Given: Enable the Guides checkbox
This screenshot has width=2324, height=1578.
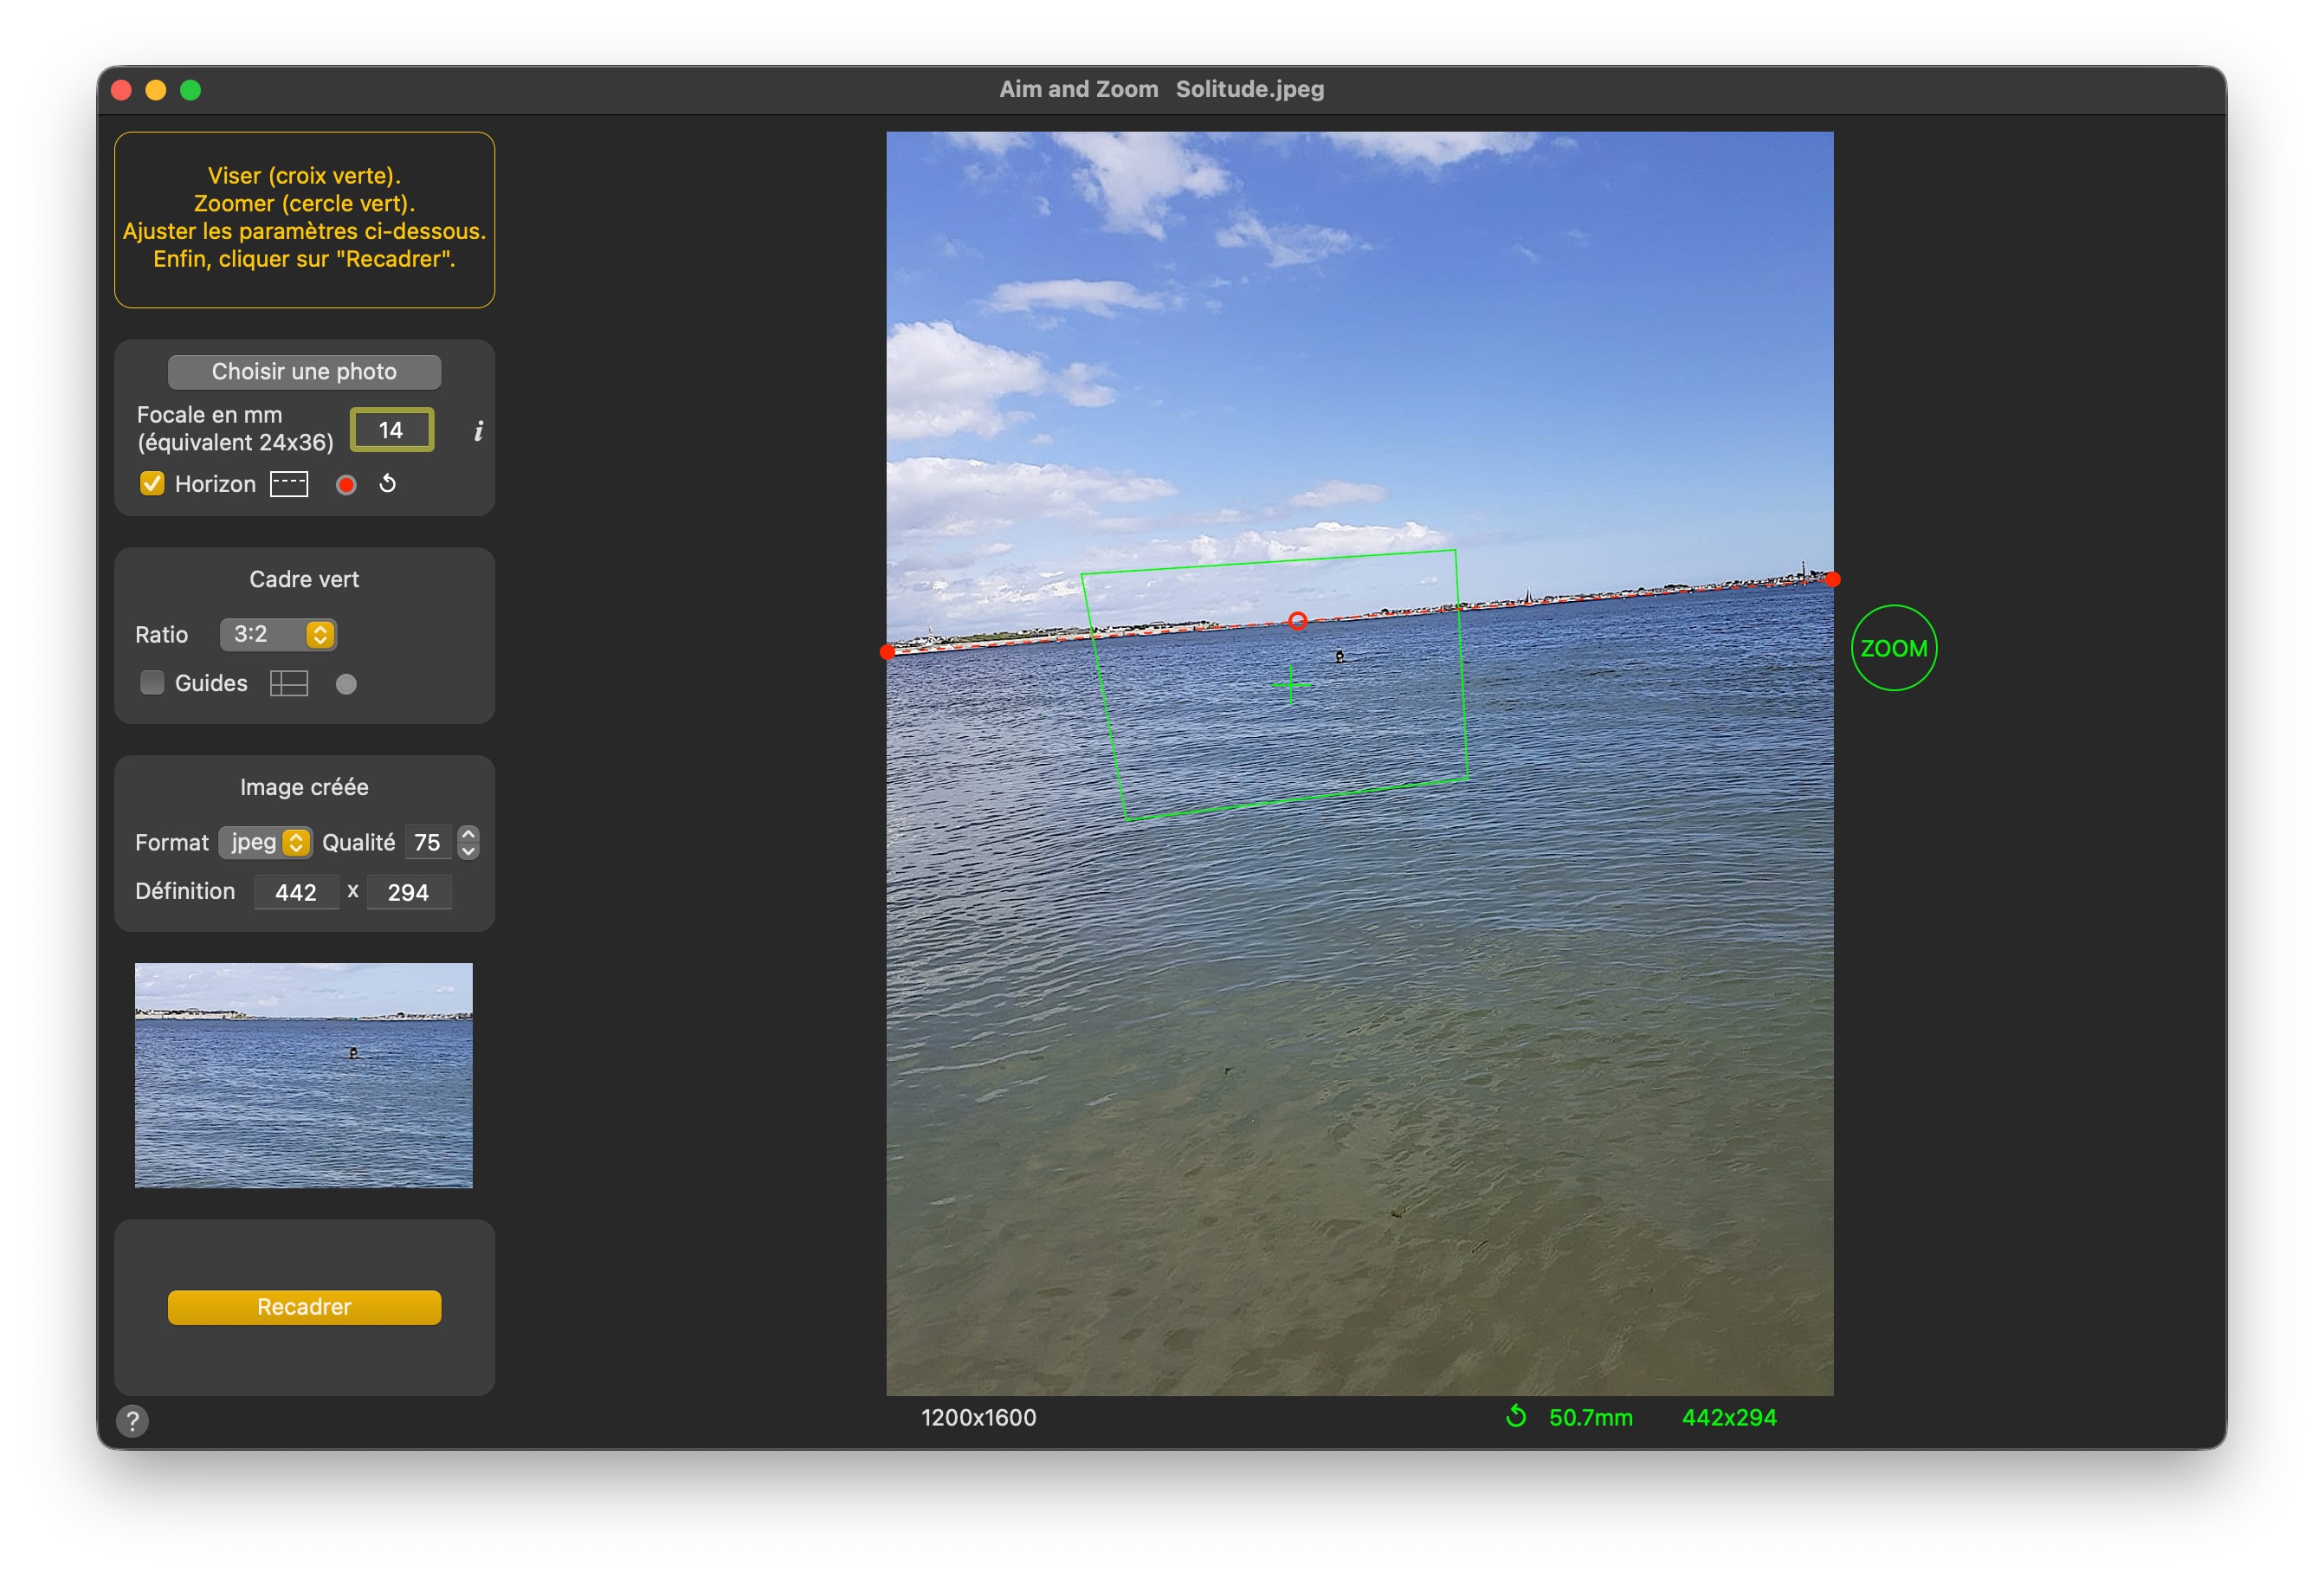Looking at the screenshot, I should (x=152, y=683).
